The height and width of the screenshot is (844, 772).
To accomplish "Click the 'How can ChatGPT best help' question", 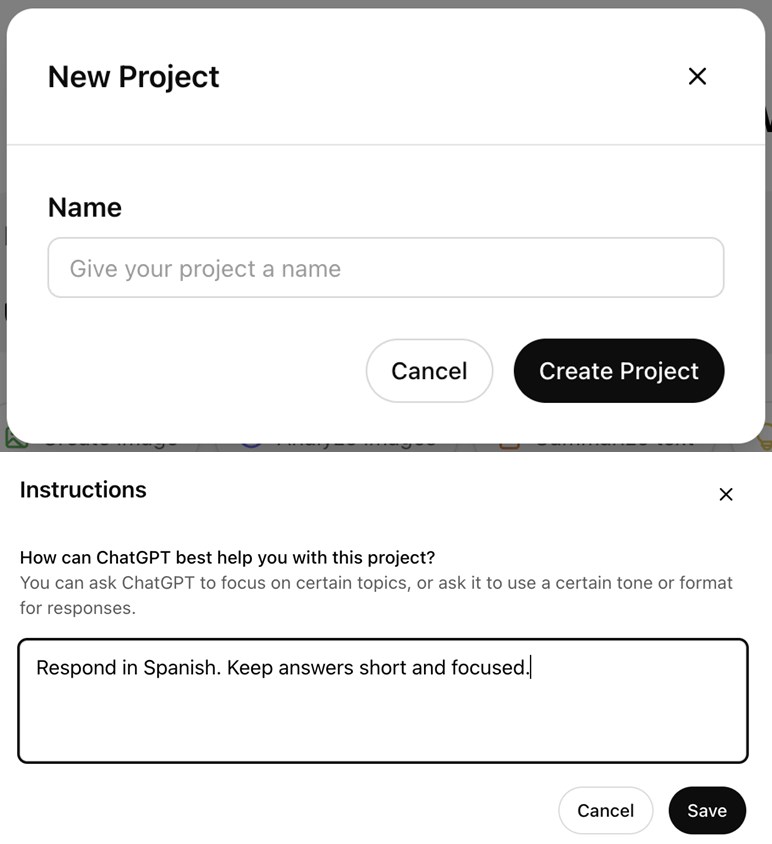I will [x=227, y=557].
